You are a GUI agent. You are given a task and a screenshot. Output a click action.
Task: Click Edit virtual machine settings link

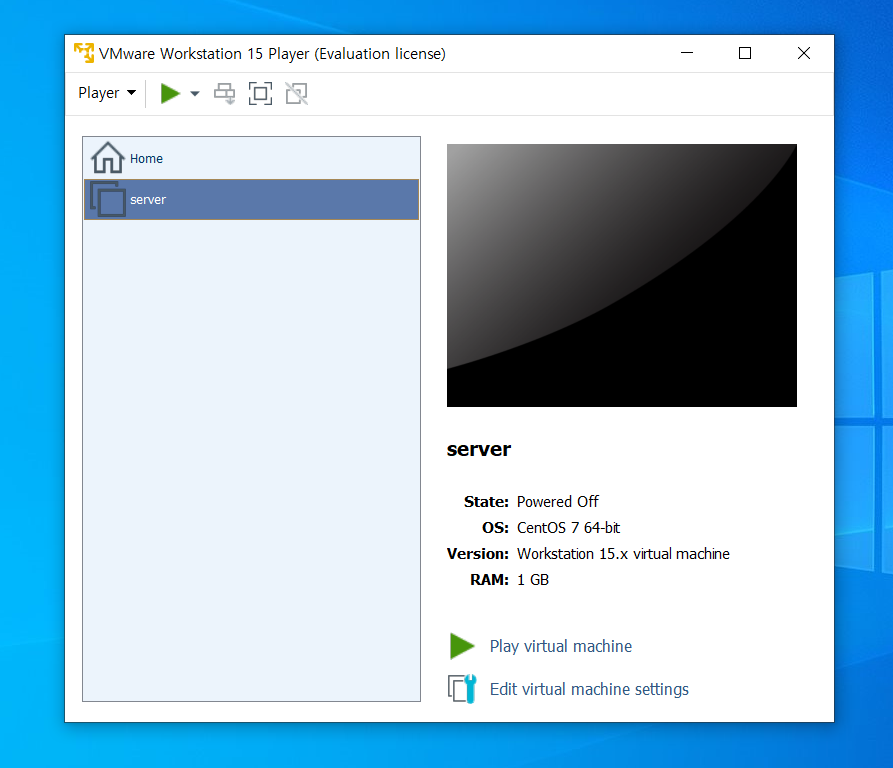click(x=589, y=689)
